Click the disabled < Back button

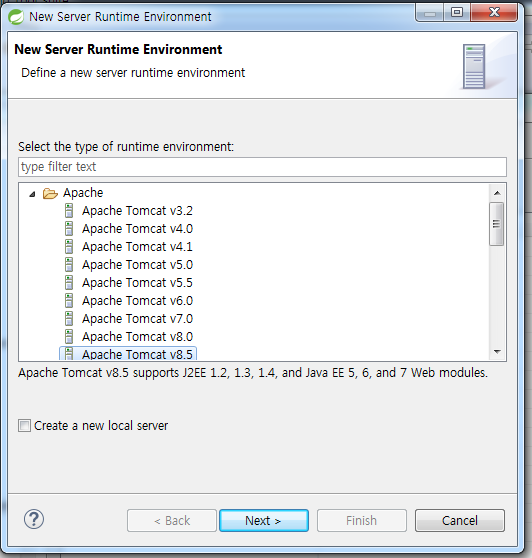172,521
